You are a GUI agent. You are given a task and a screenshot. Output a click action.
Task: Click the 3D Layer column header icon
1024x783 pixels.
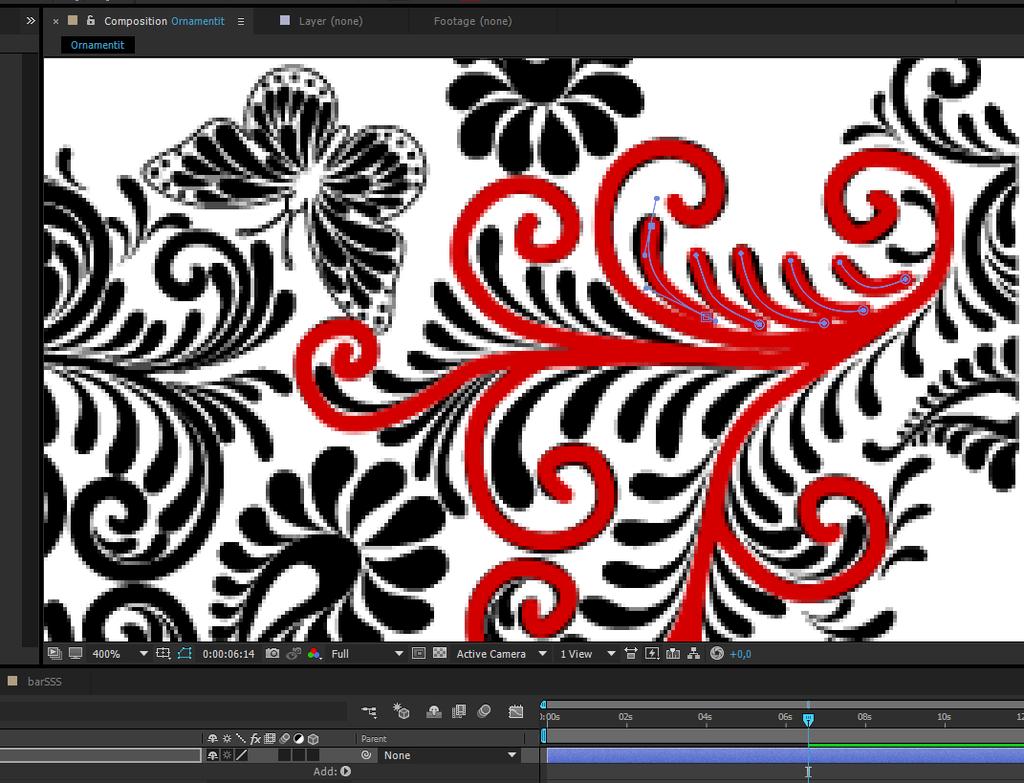(x=313, y=739)
